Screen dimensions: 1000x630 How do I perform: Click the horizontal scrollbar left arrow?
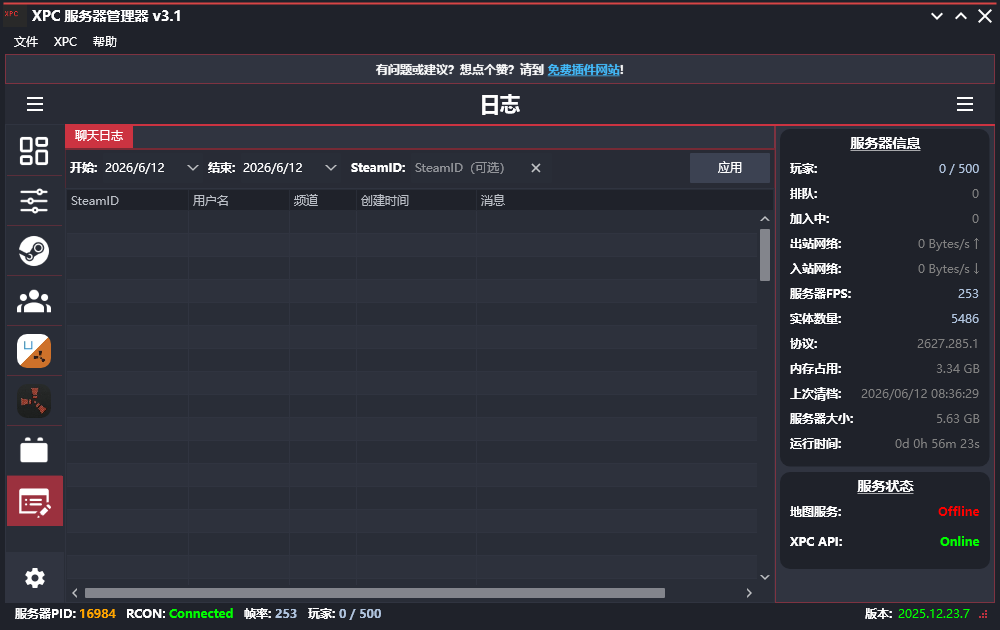(75, 593)
